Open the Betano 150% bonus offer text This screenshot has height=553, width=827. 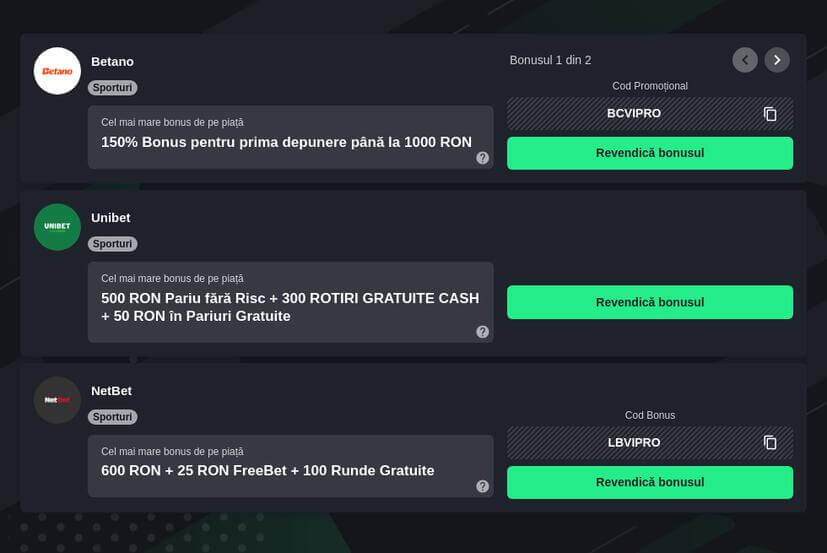(286, 142)
